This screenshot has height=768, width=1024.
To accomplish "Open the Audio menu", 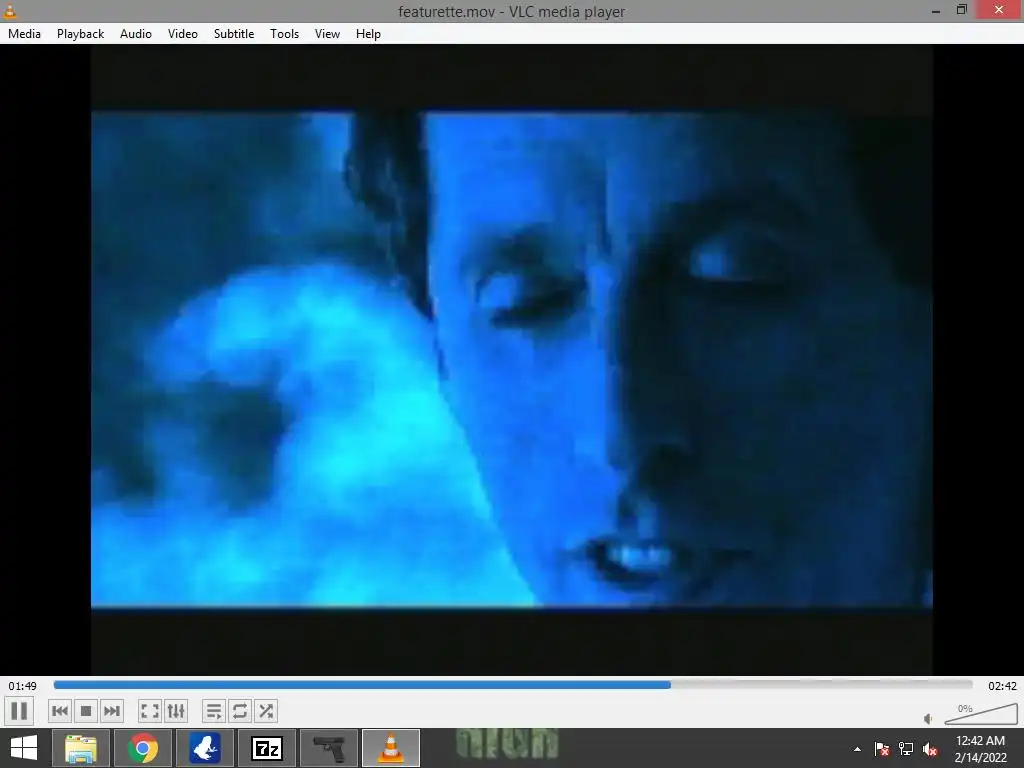I will point(136,34).
